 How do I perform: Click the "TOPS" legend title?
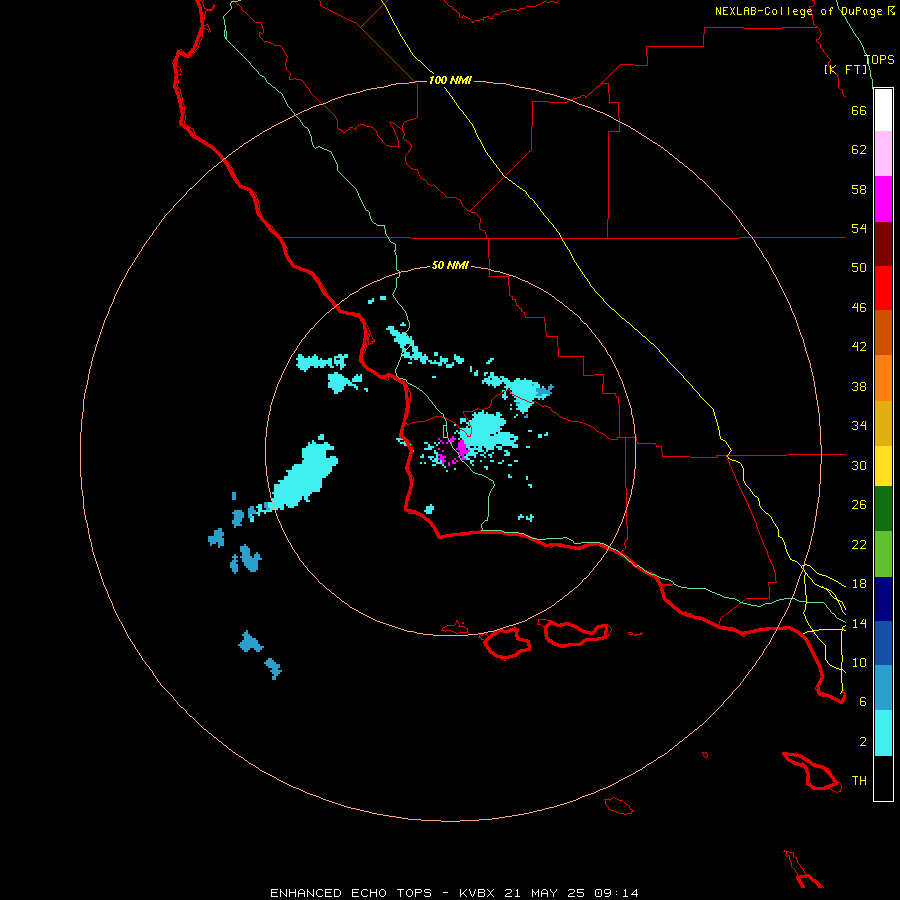click(x=879, y=60)
